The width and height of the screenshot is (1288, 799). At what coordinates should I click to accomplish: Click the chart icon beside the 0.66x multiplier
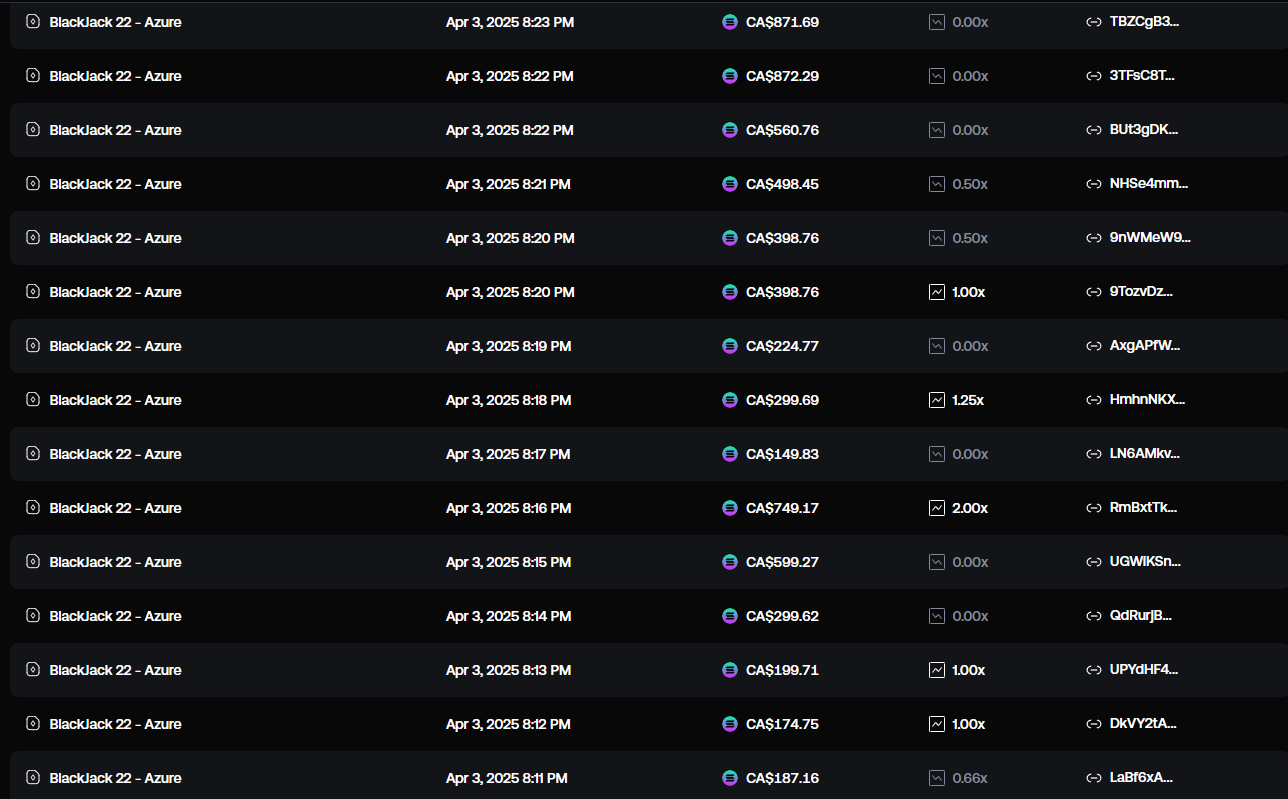(x=937, y=778)
